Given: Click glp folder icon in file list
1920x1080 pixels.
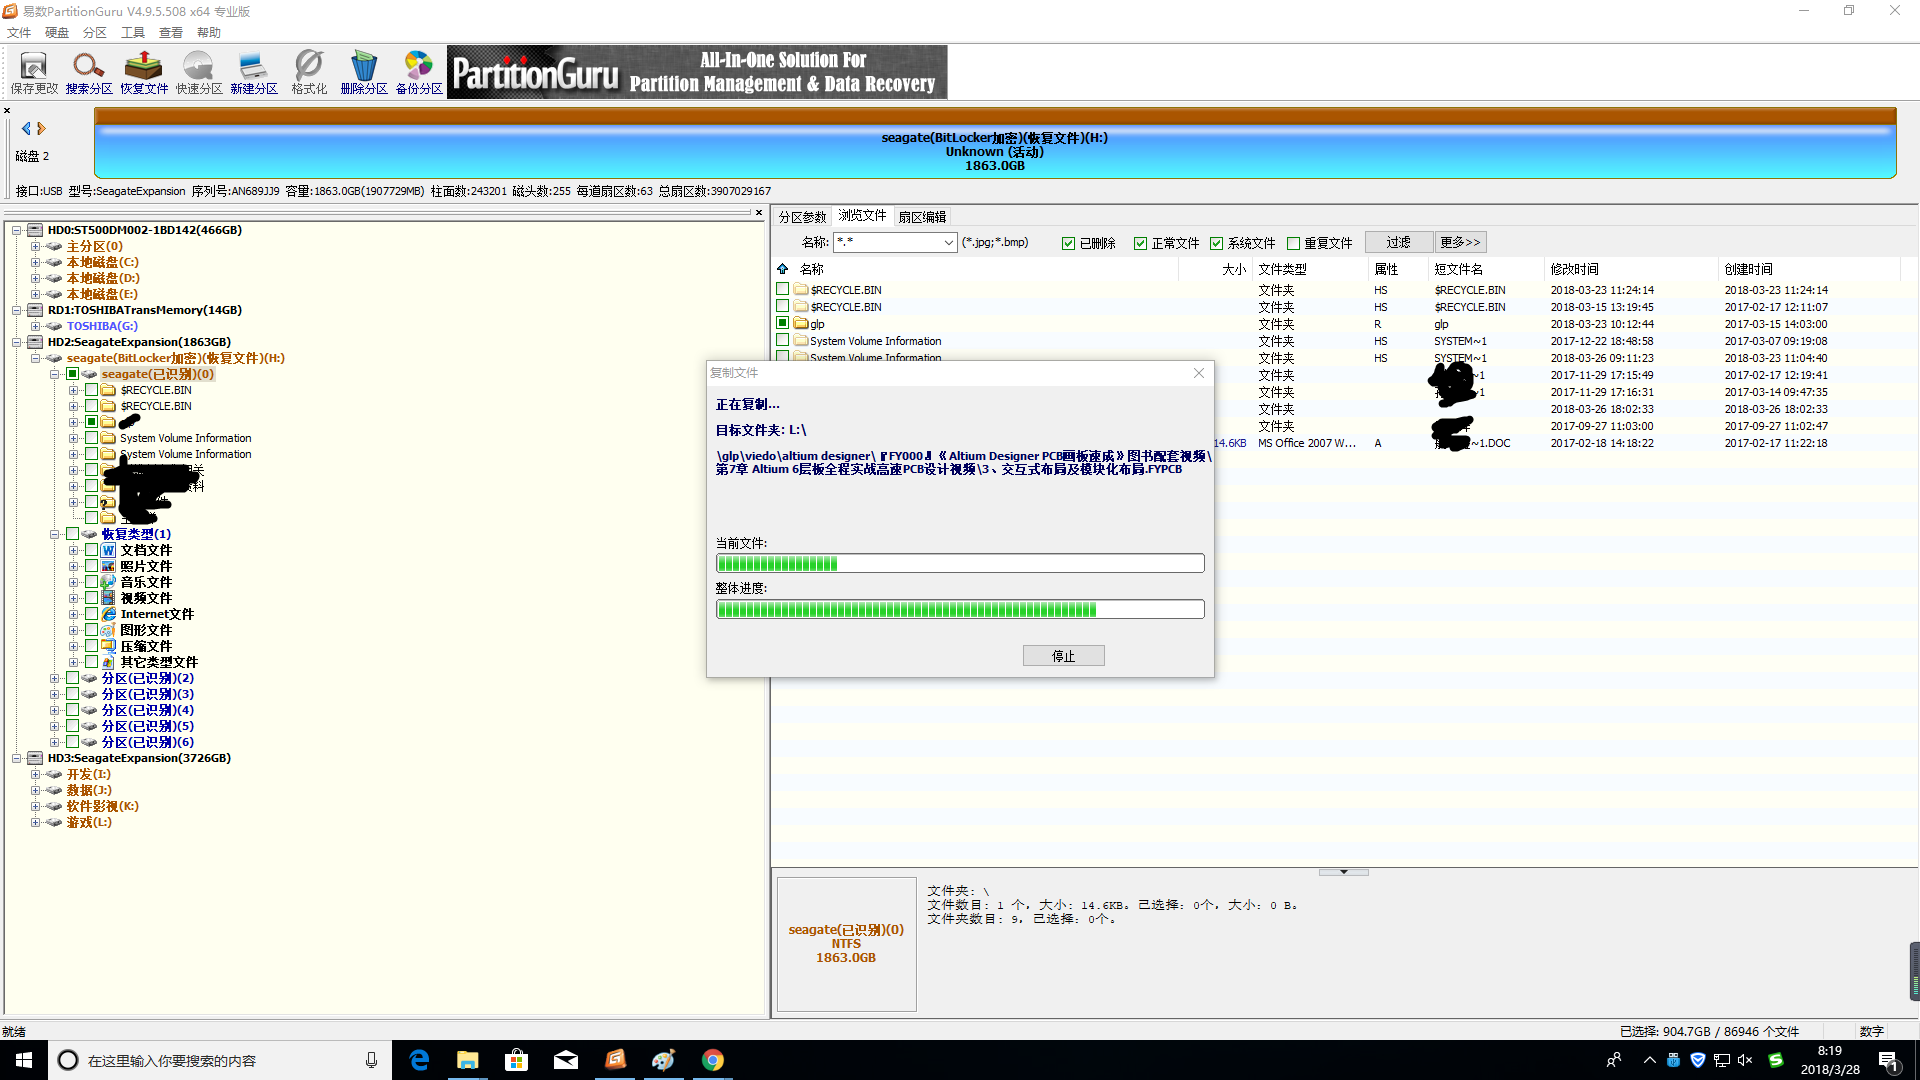Looking at the screenshot, I should (801, 323).
